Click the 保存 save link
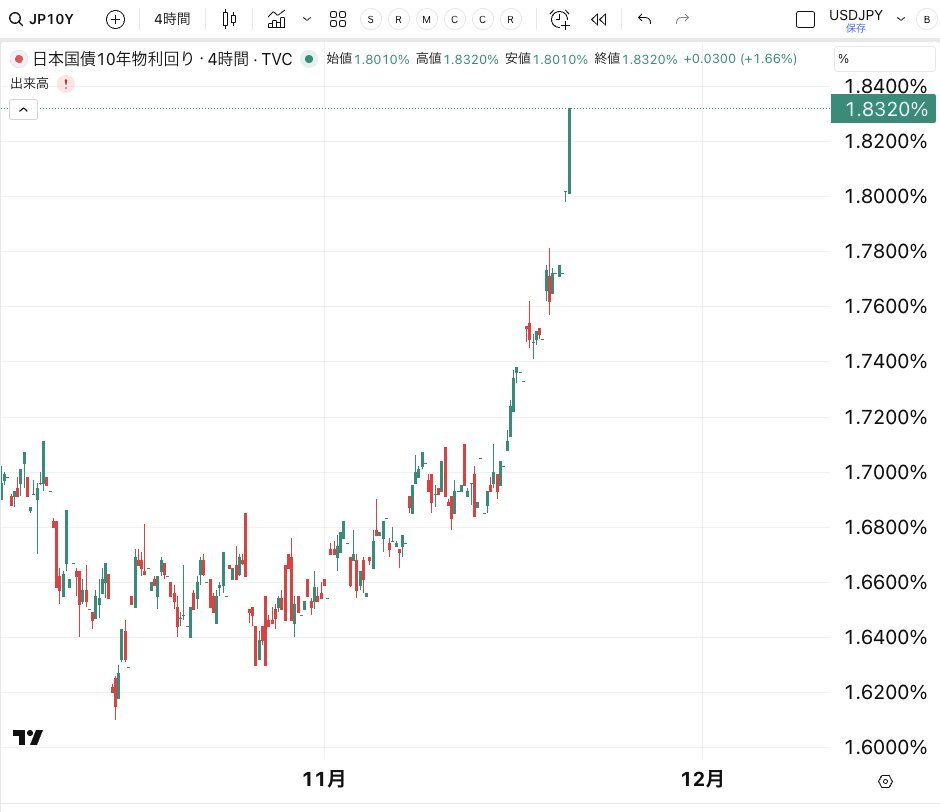 click(855, 28)
